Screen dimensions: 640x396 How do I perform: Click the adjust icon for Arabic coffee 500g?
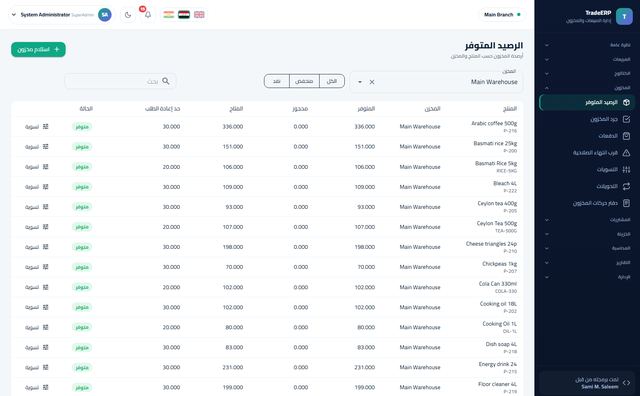[x=45, y=127]
